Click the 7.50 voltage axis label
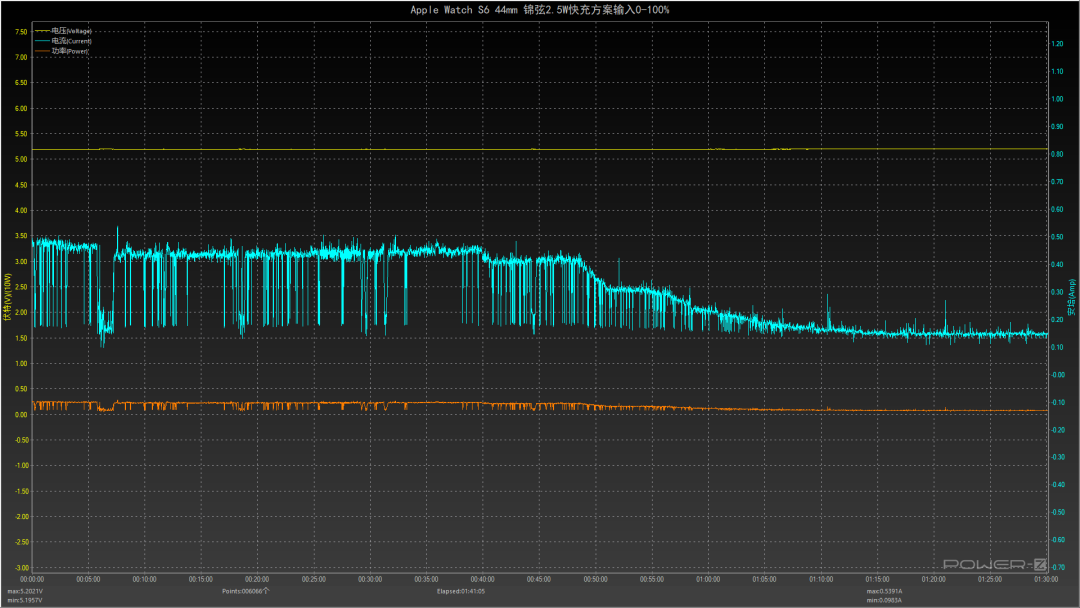This screenshot has width=1080, height=608. [x=21, y=32]
